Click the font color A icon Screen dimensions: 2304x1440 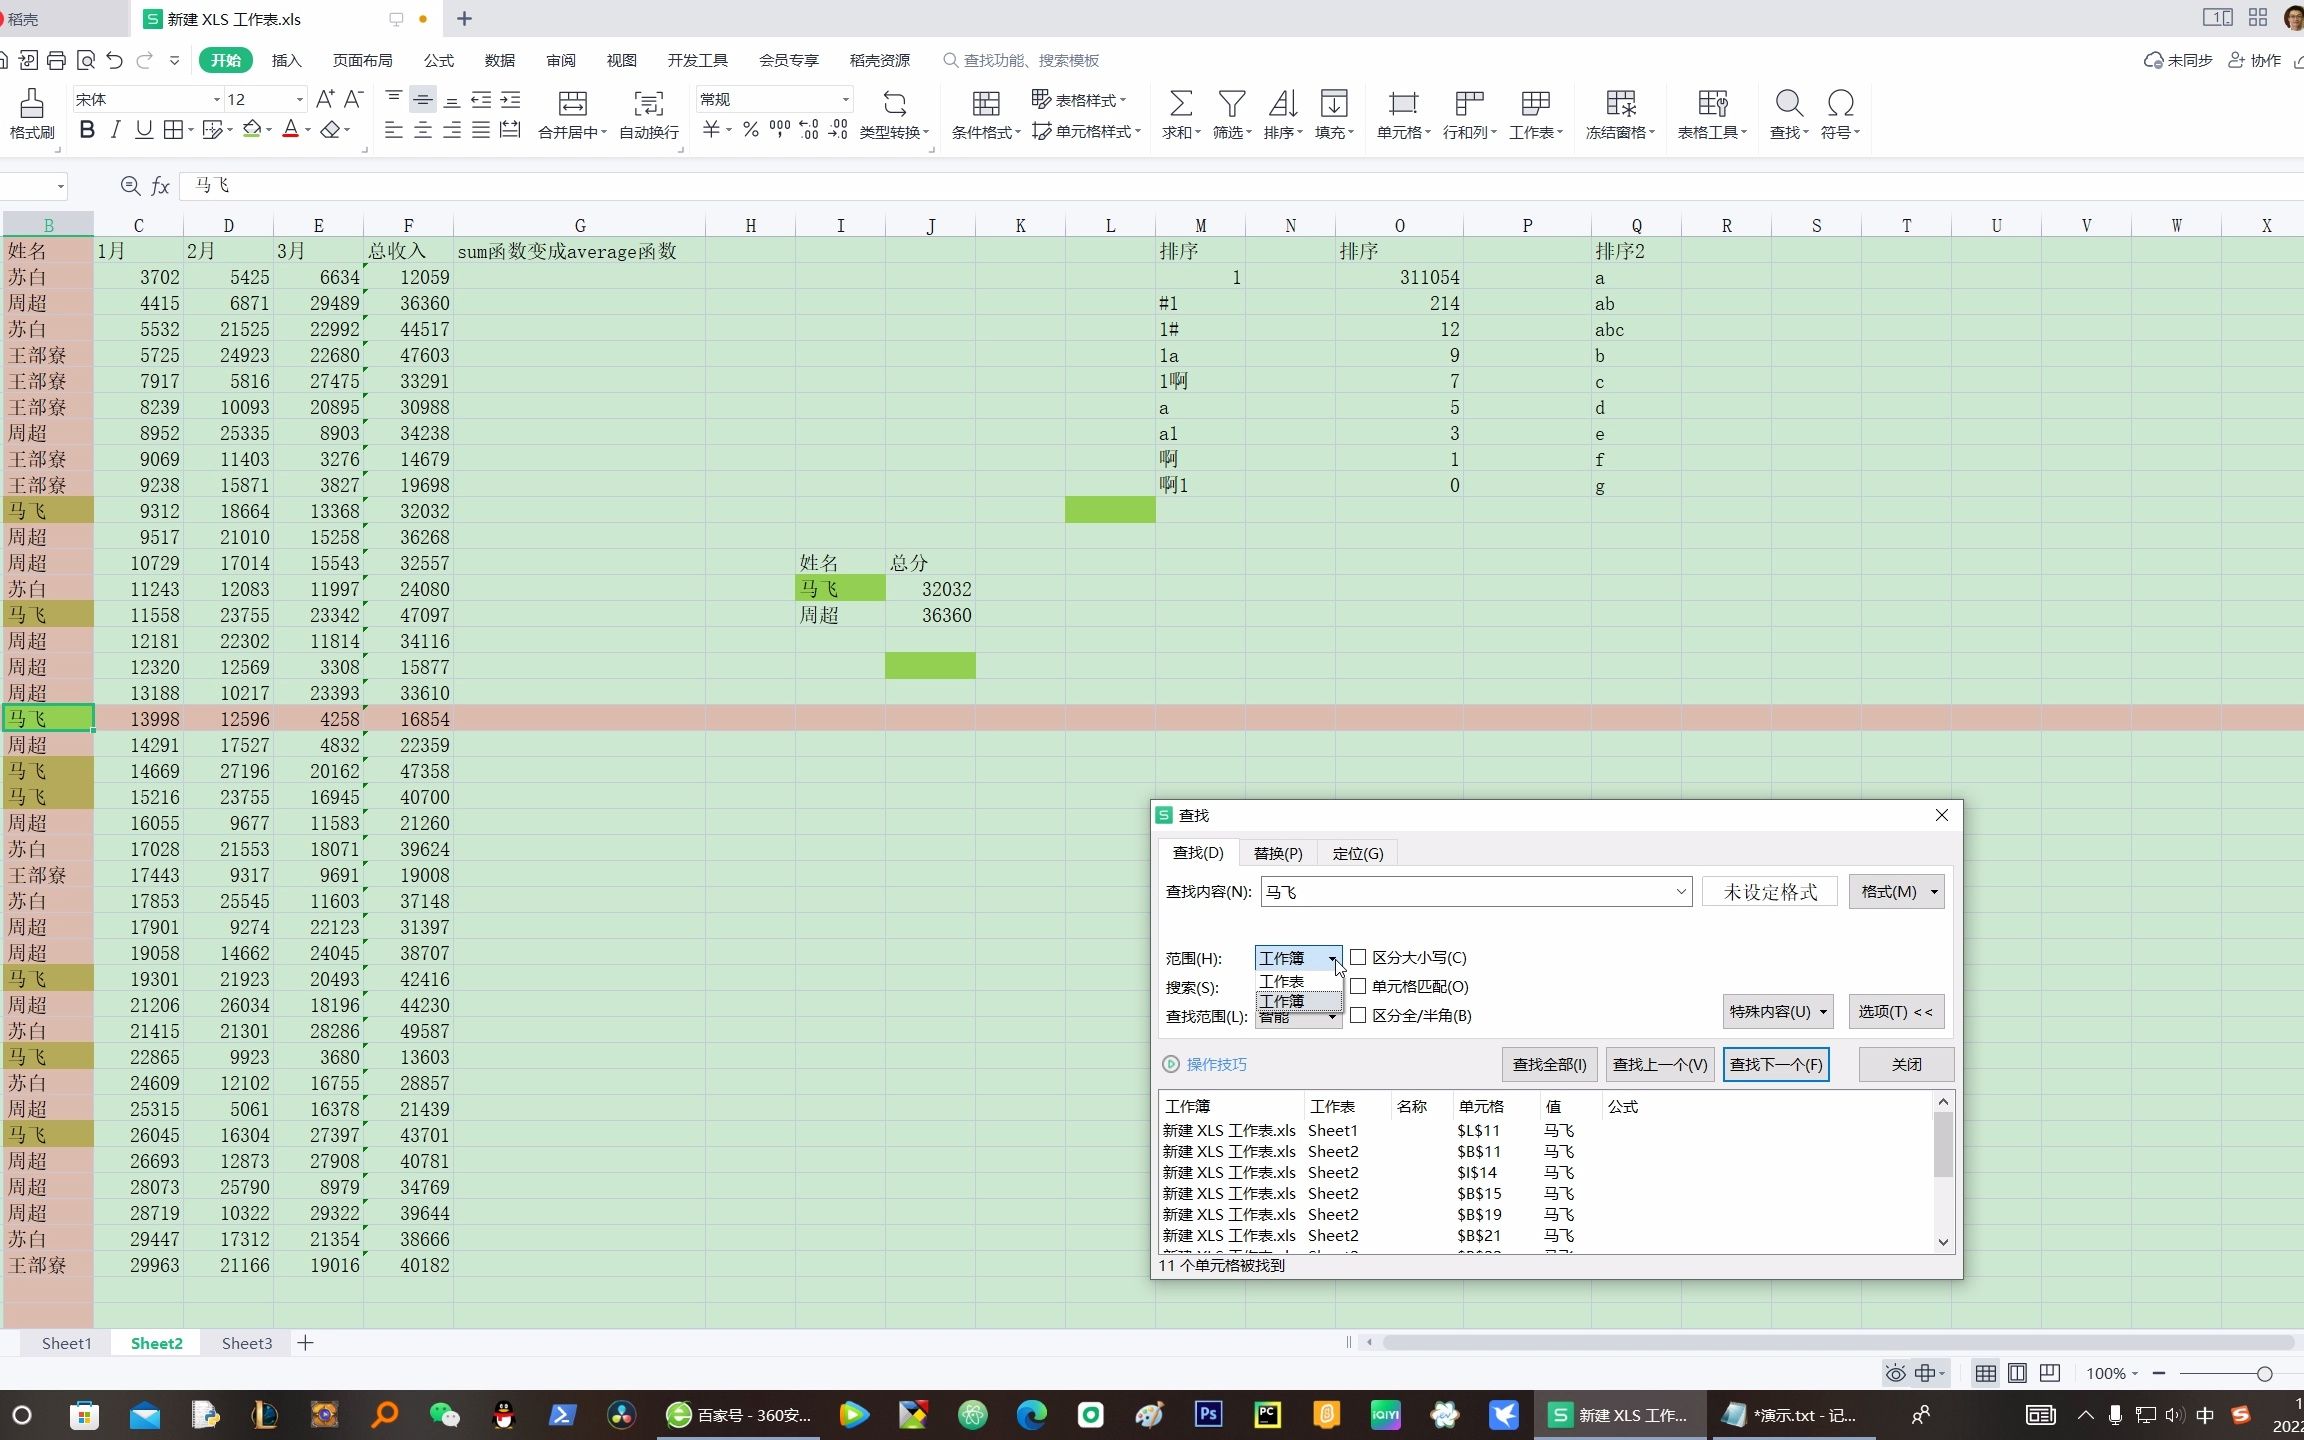(x=290, y=130)
